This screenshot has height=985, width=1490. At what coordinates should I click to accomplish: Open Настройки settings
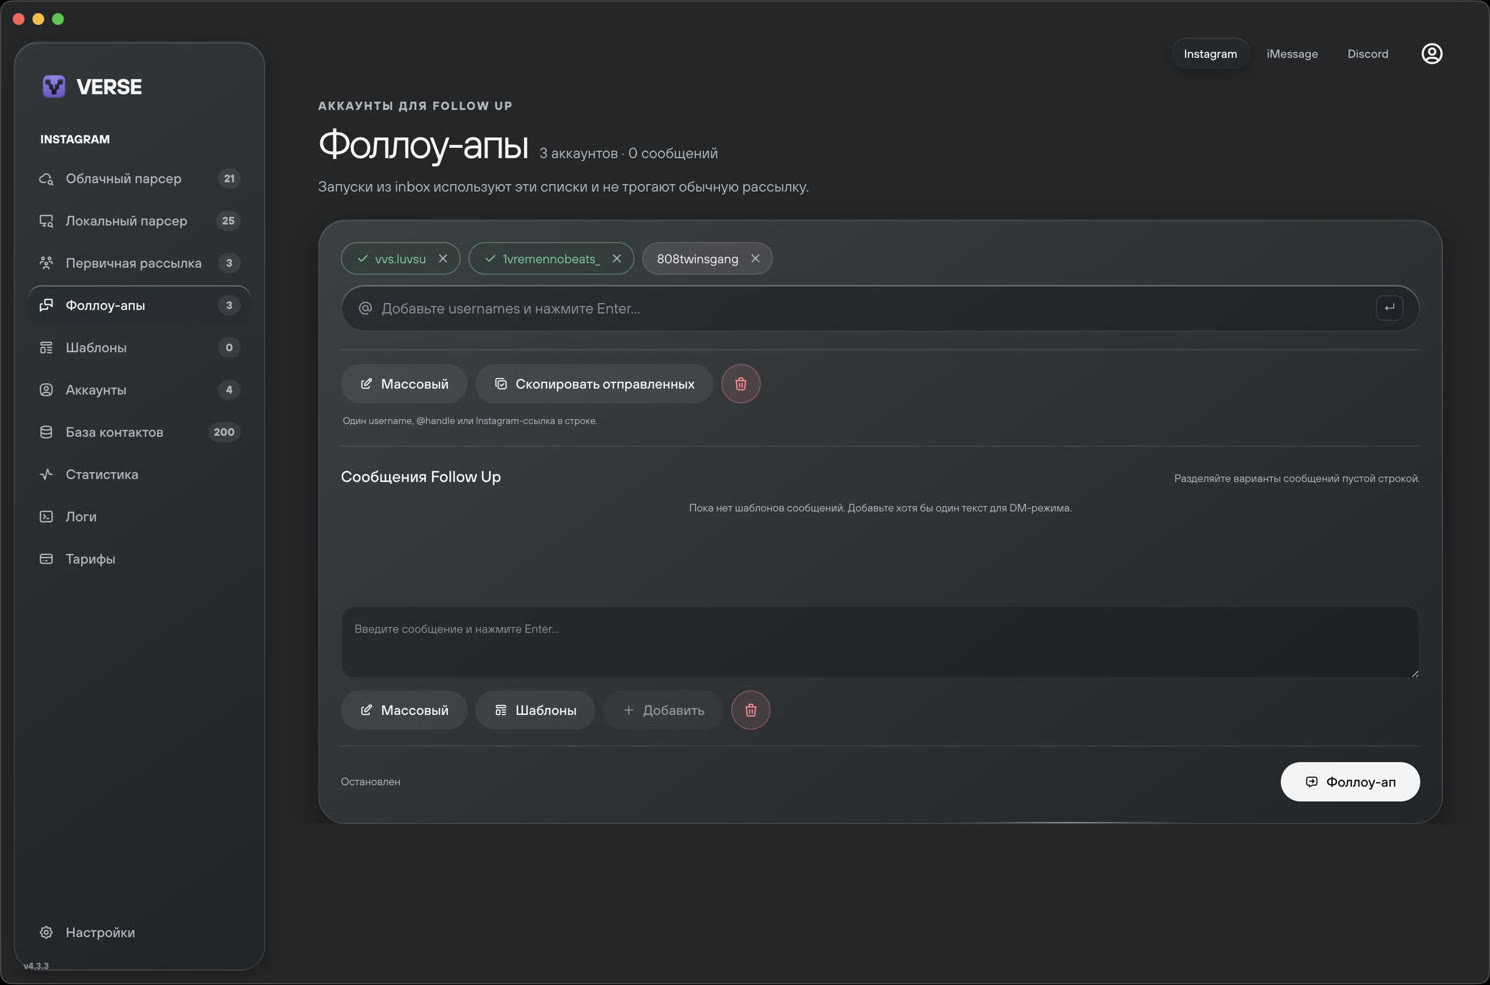[x=139, y=932]
